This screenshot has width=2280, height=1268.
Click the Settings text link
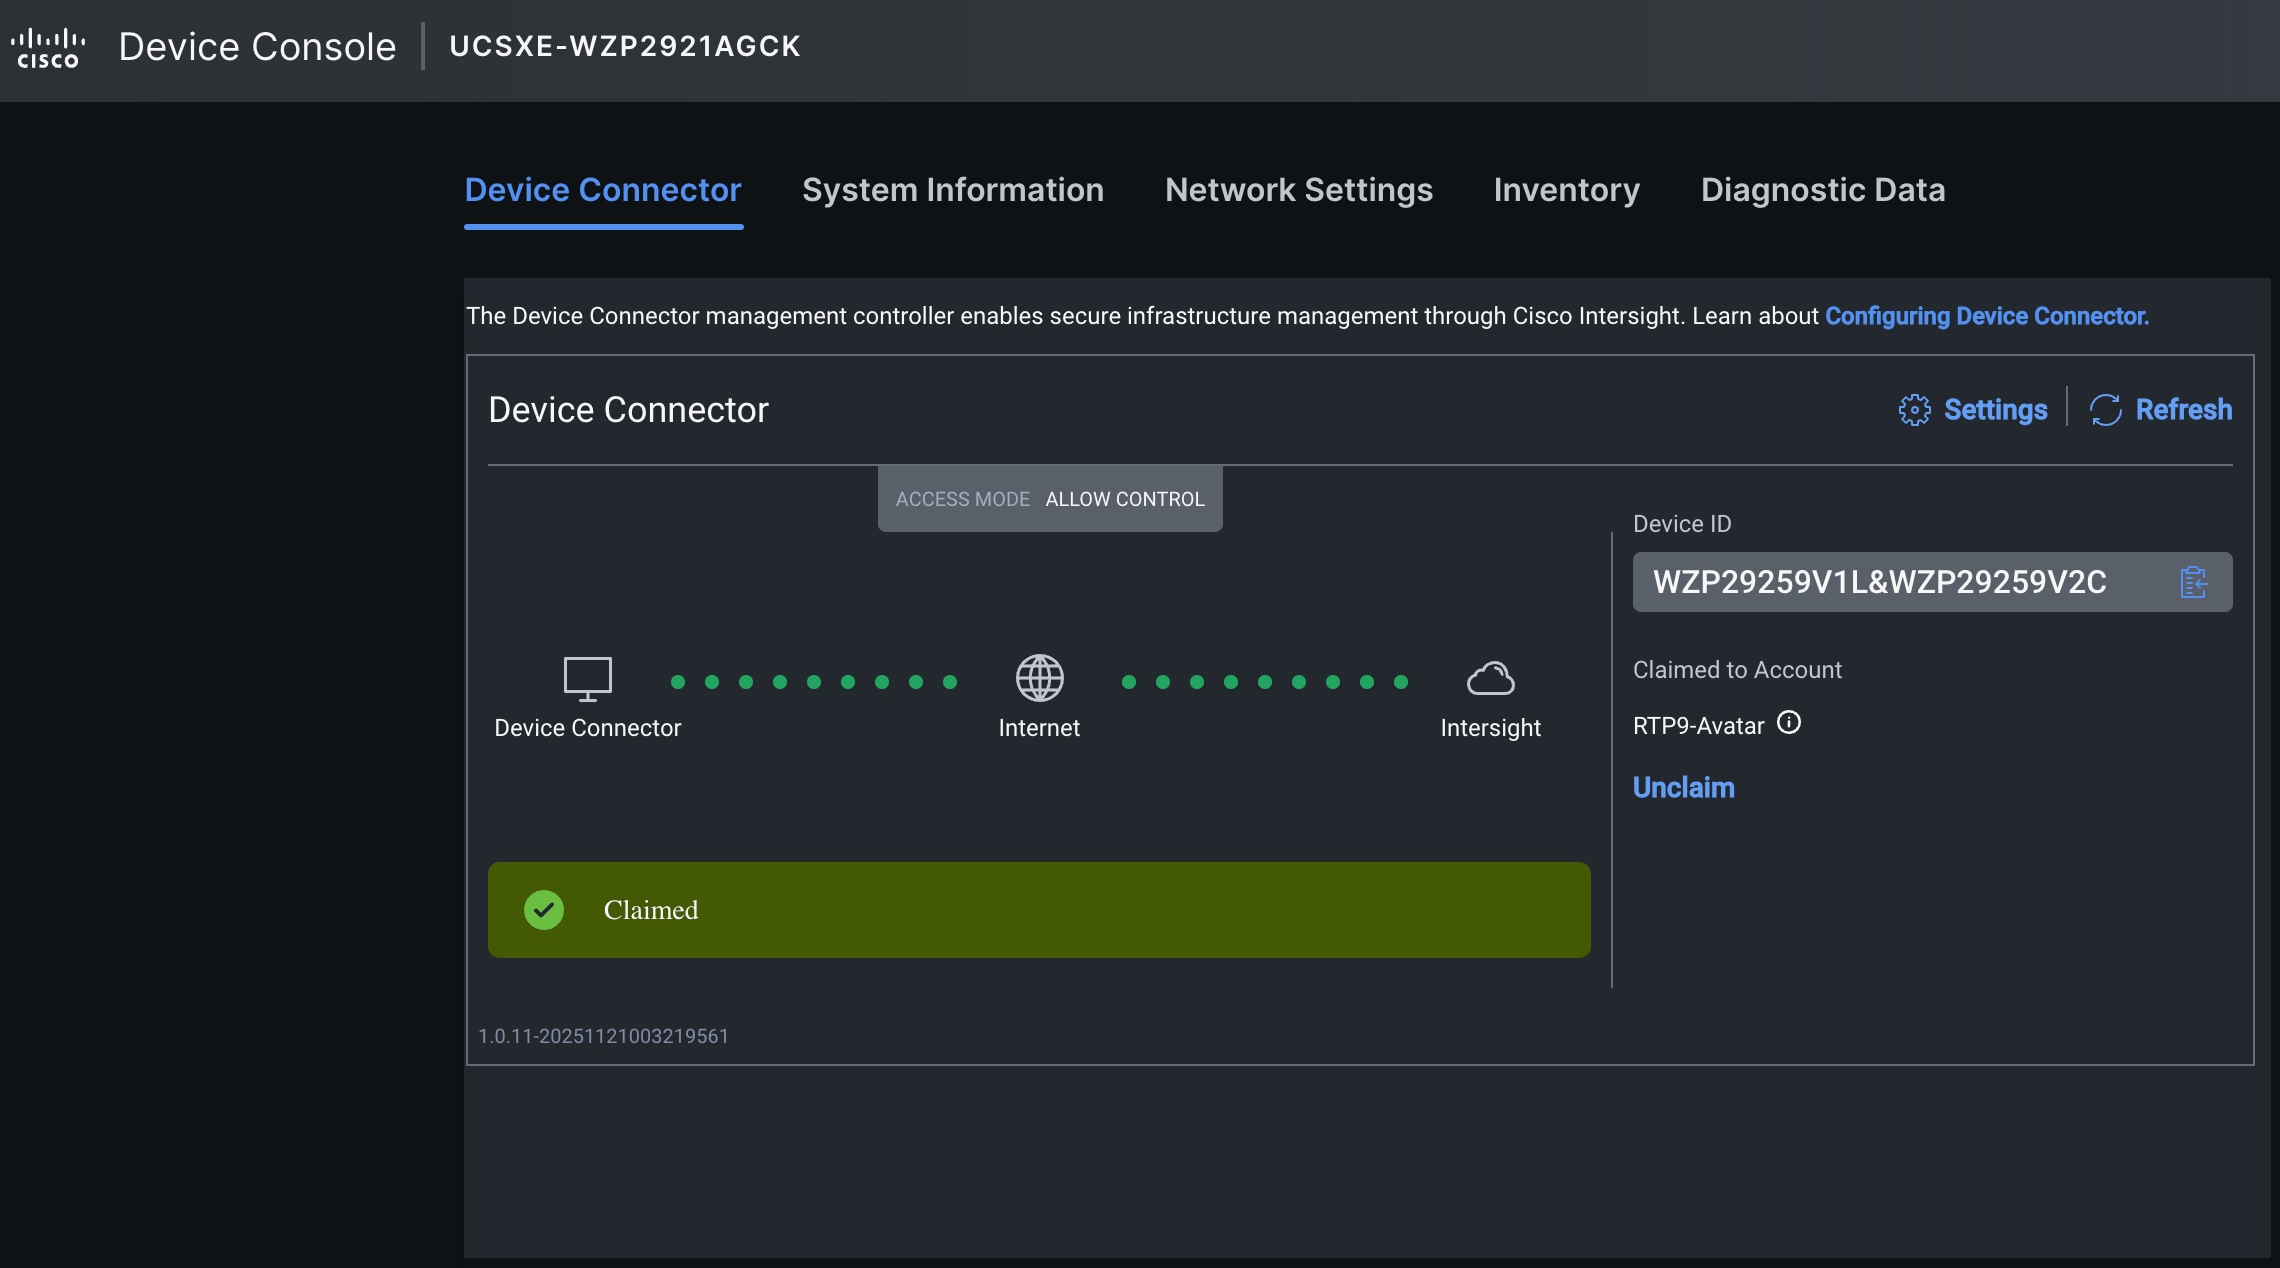[1995, 410]
